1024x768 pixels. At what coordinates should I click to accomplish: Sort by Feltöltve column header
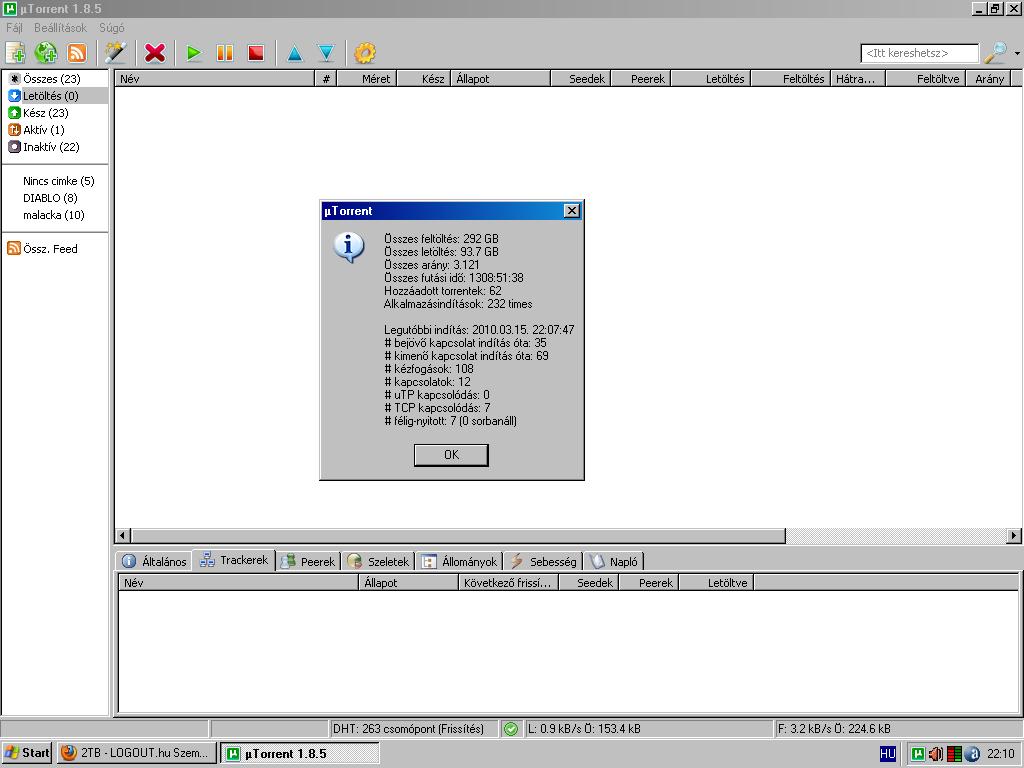925,78
